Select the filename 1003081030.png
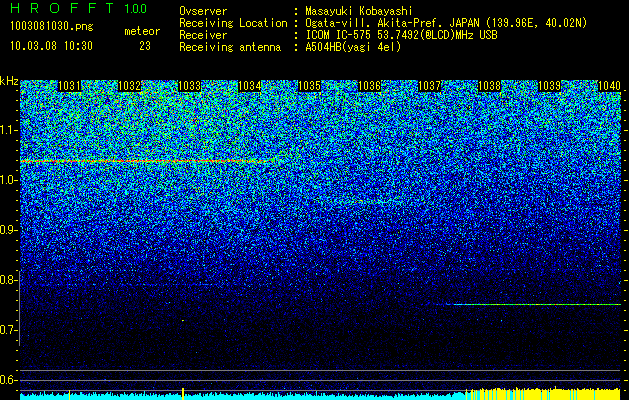Image resolution: width=629 pixels, height=400 pixels. [52, 26]
